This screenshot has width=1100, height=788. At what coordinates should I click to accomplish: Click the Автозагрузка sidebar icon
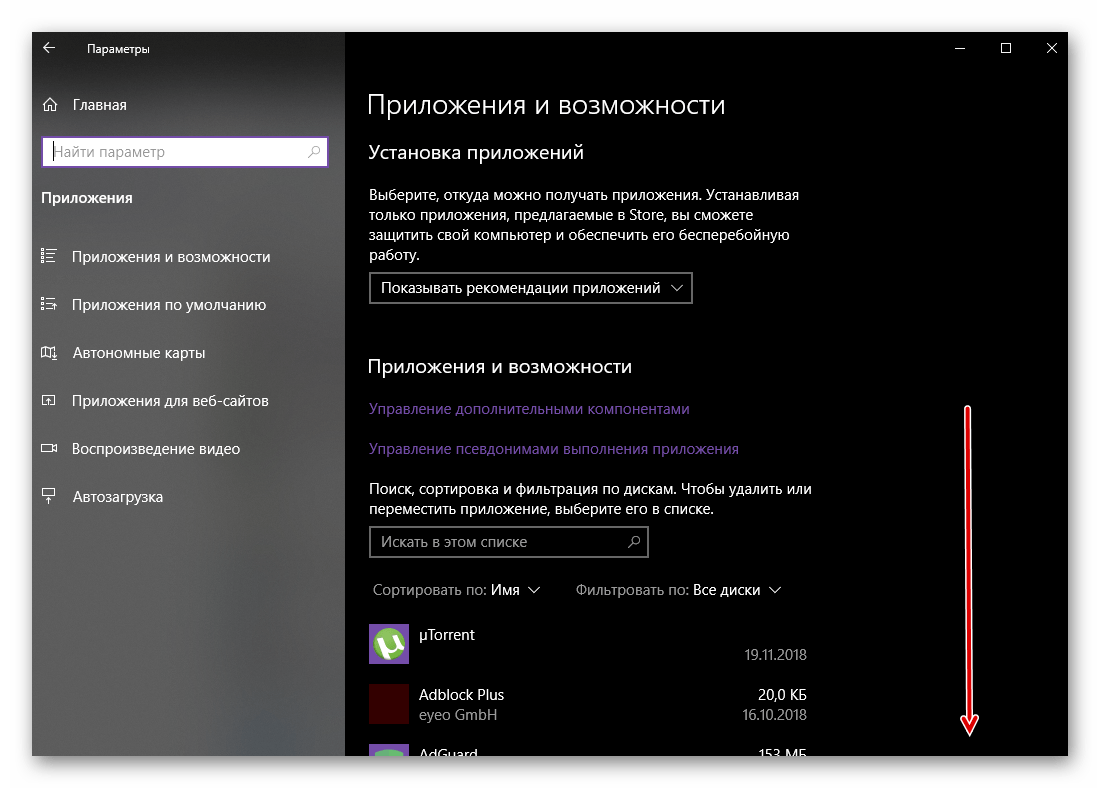pyautogui.click(x=49, y=497)
